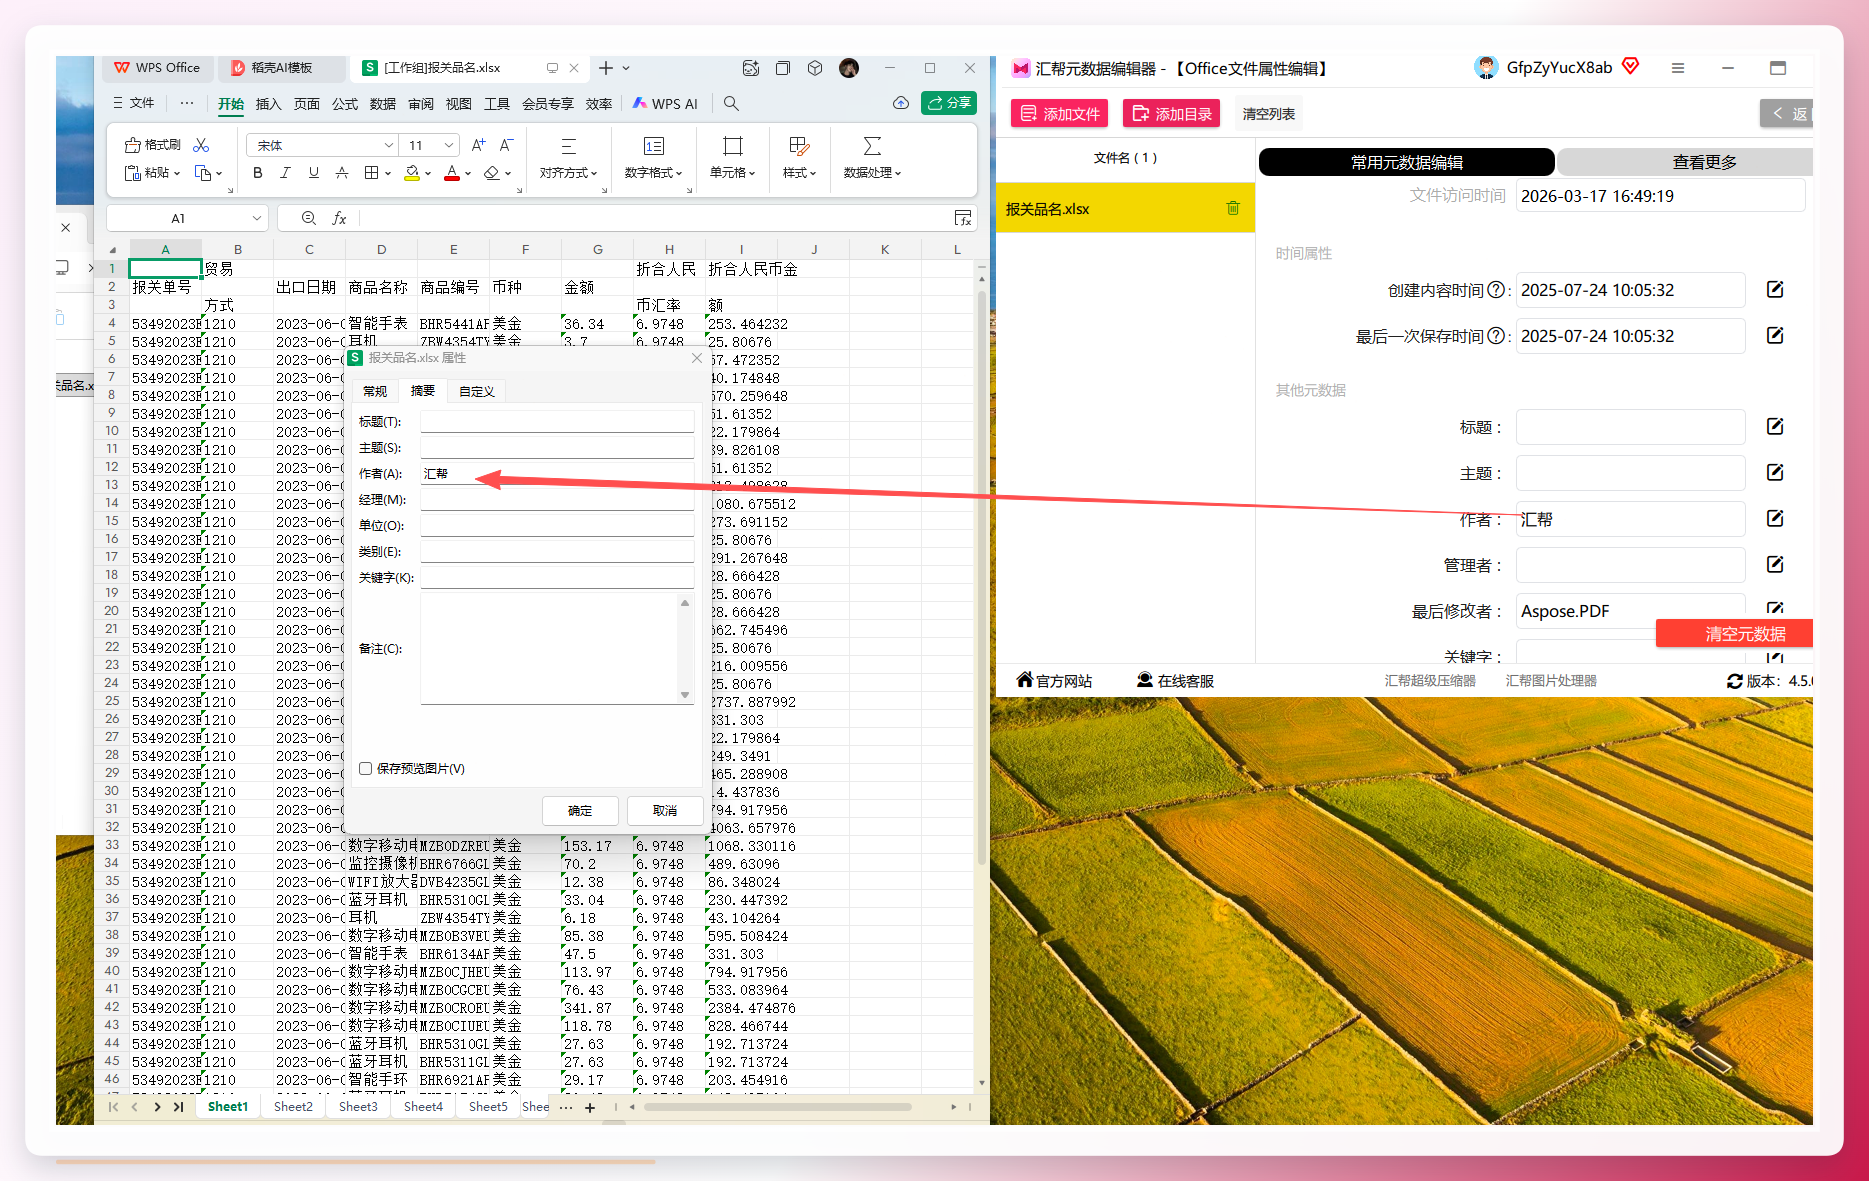Click the formula editor icon at bar end
Viewport: 1869px width, 1181px height.
(963, 218)
